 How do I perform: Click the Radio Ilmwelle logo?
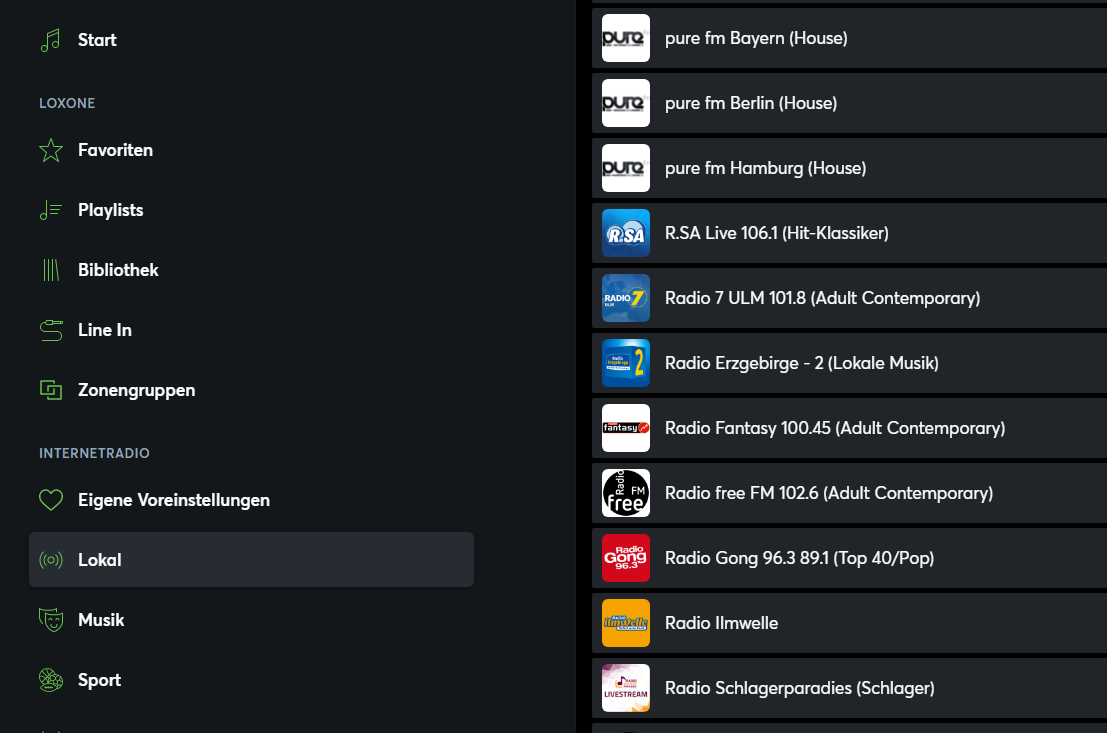pyautogui.click(x=626, y=623)
